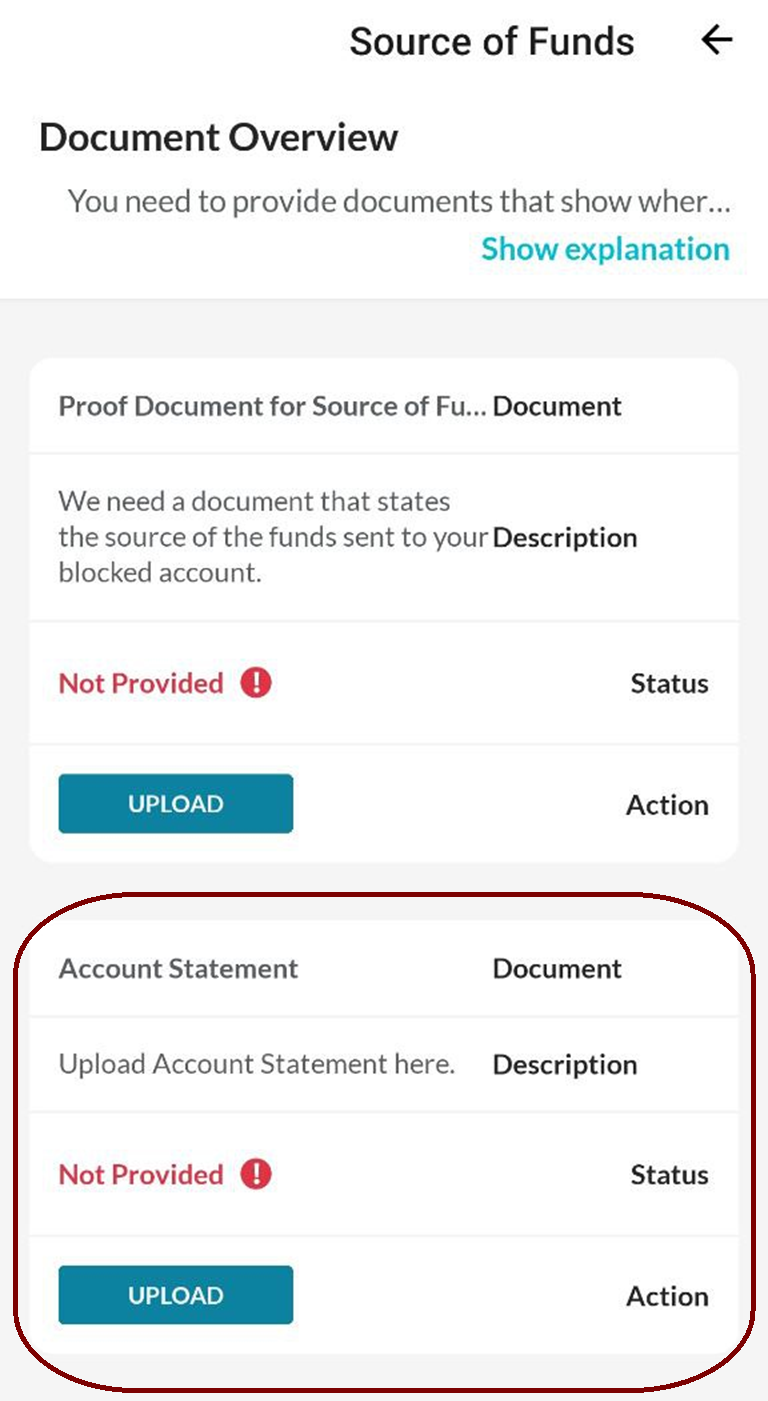The width and height of the screenshot is (768, 1401).
Task: Select the Account Statement card
Action: click(384, 1130)
